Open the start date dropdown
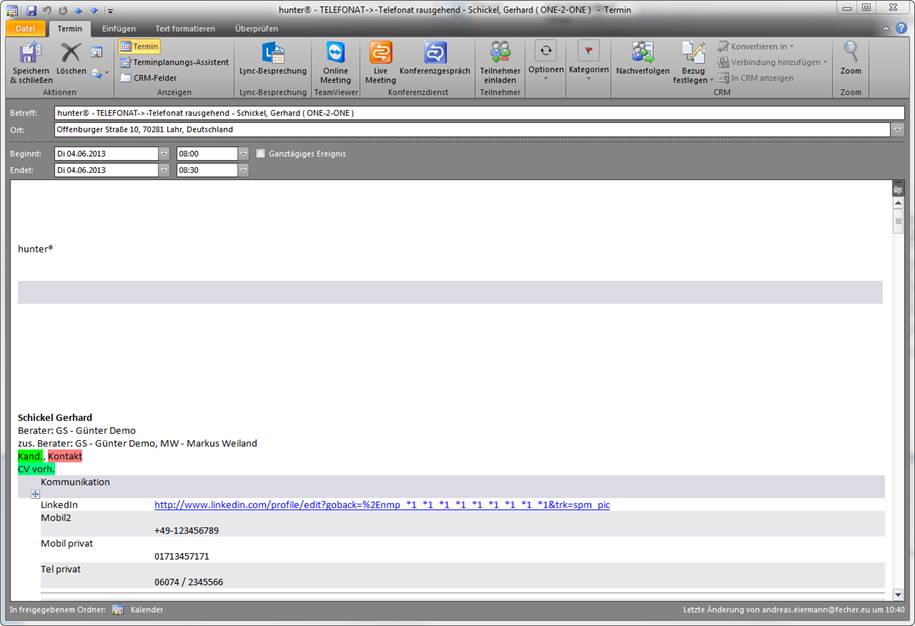This screenshot has height=626, width=915. point(164,154)
